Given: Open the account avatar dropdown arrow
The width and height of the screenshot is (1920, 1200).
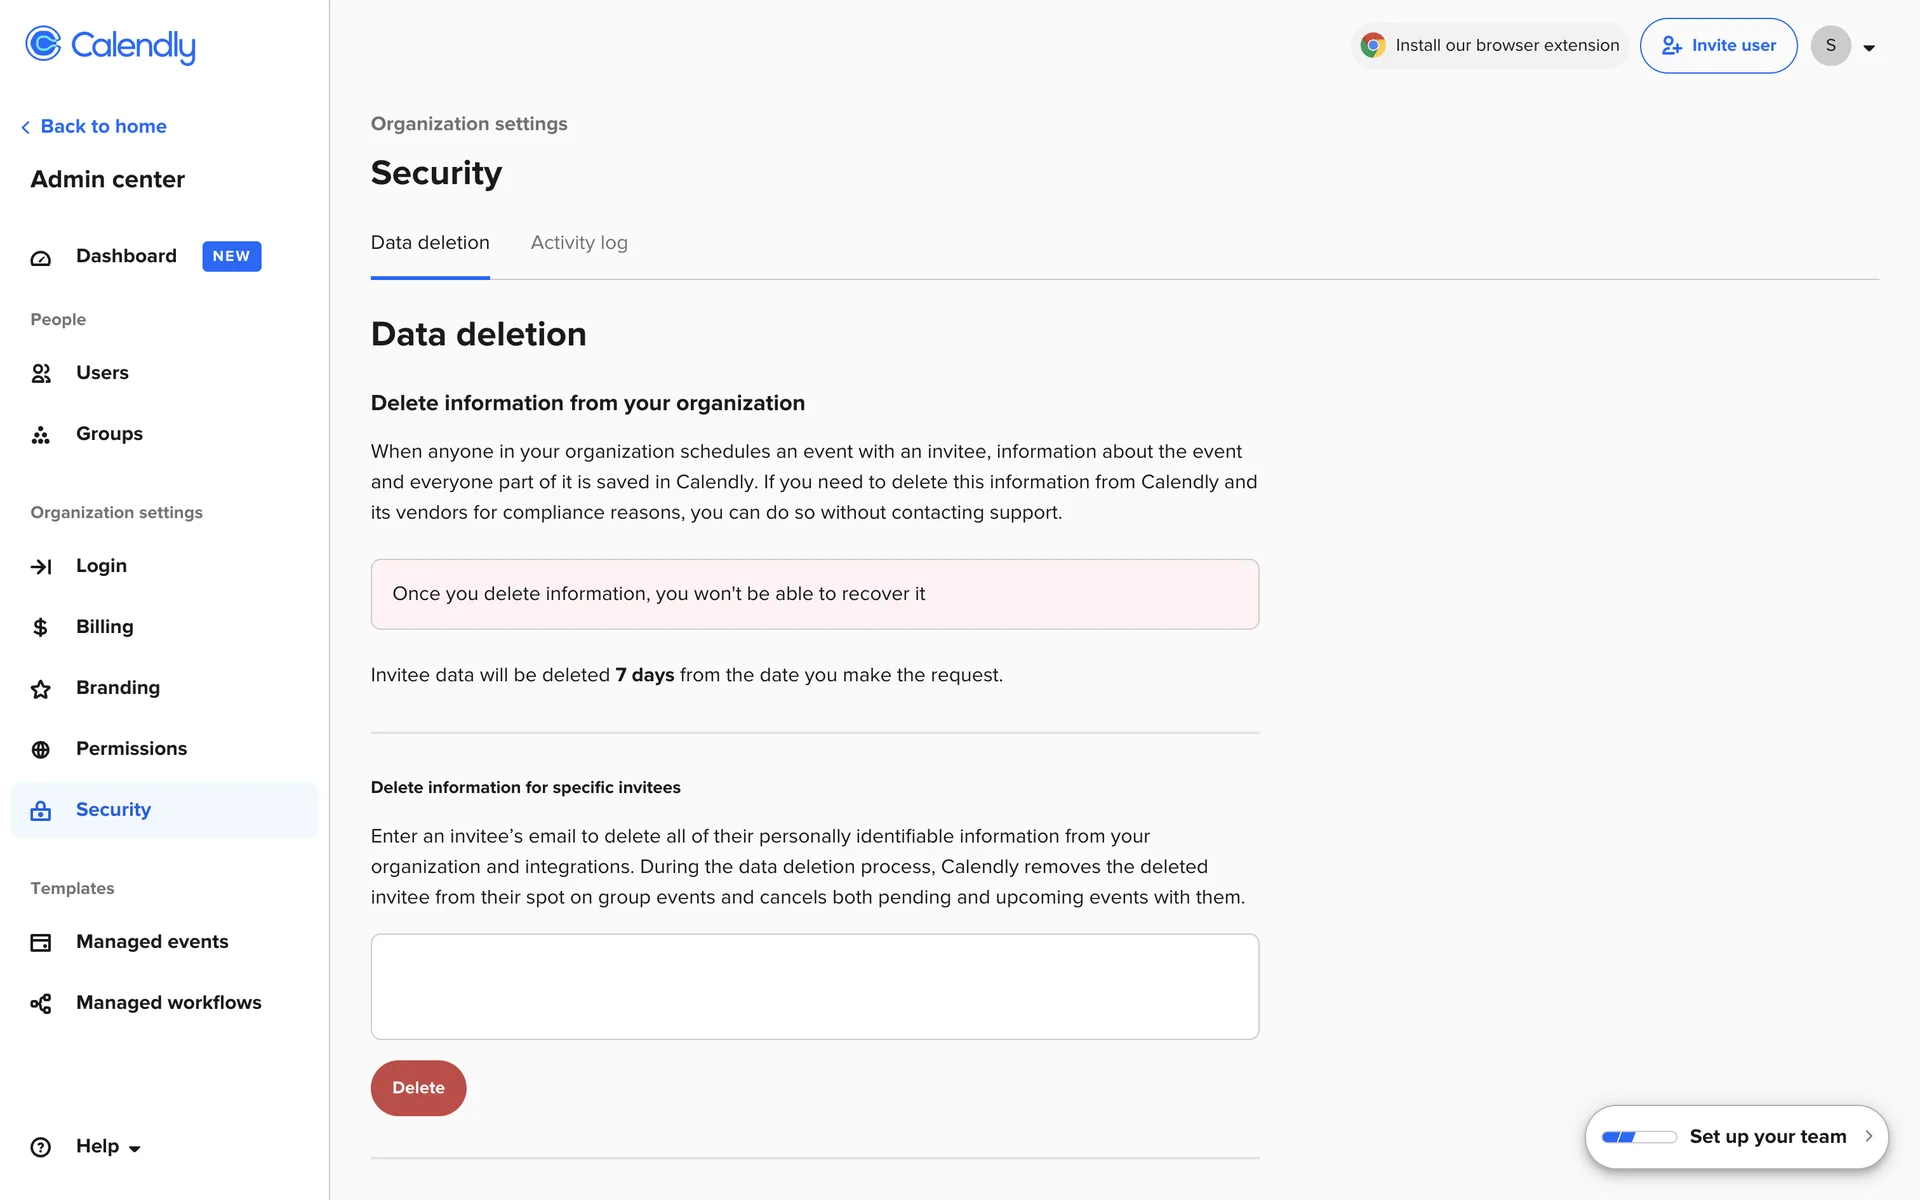Looking at the screenshot, I should (1868, 47).
